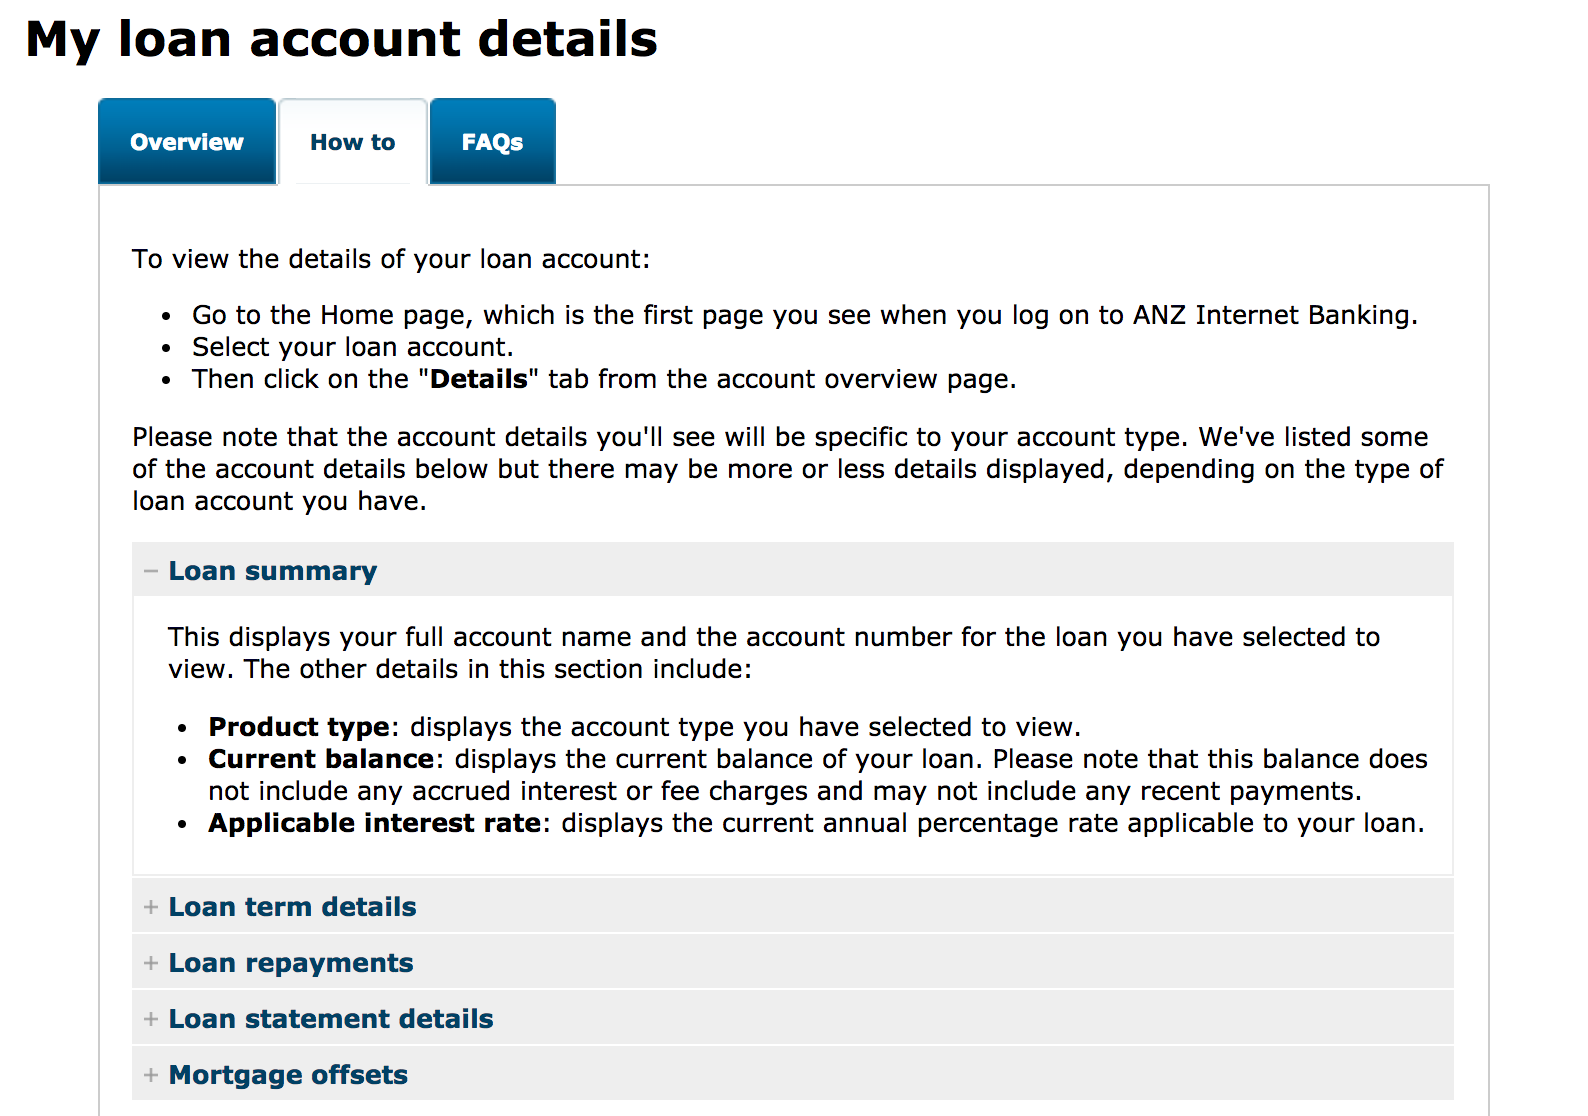Expand the Mortgage offsets heading
1588x1116 pixels.
288,1075
